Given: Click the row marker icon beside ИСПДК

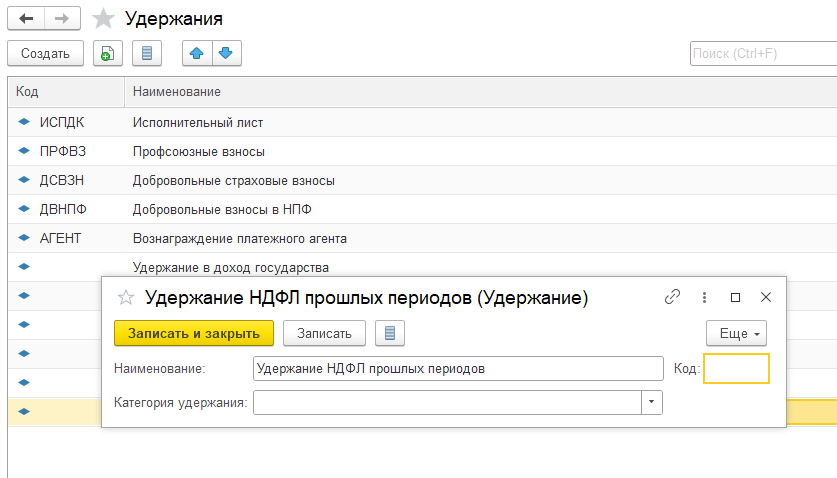Looking at the screenshot, I should pyautogui.click(x=24, y=122).
